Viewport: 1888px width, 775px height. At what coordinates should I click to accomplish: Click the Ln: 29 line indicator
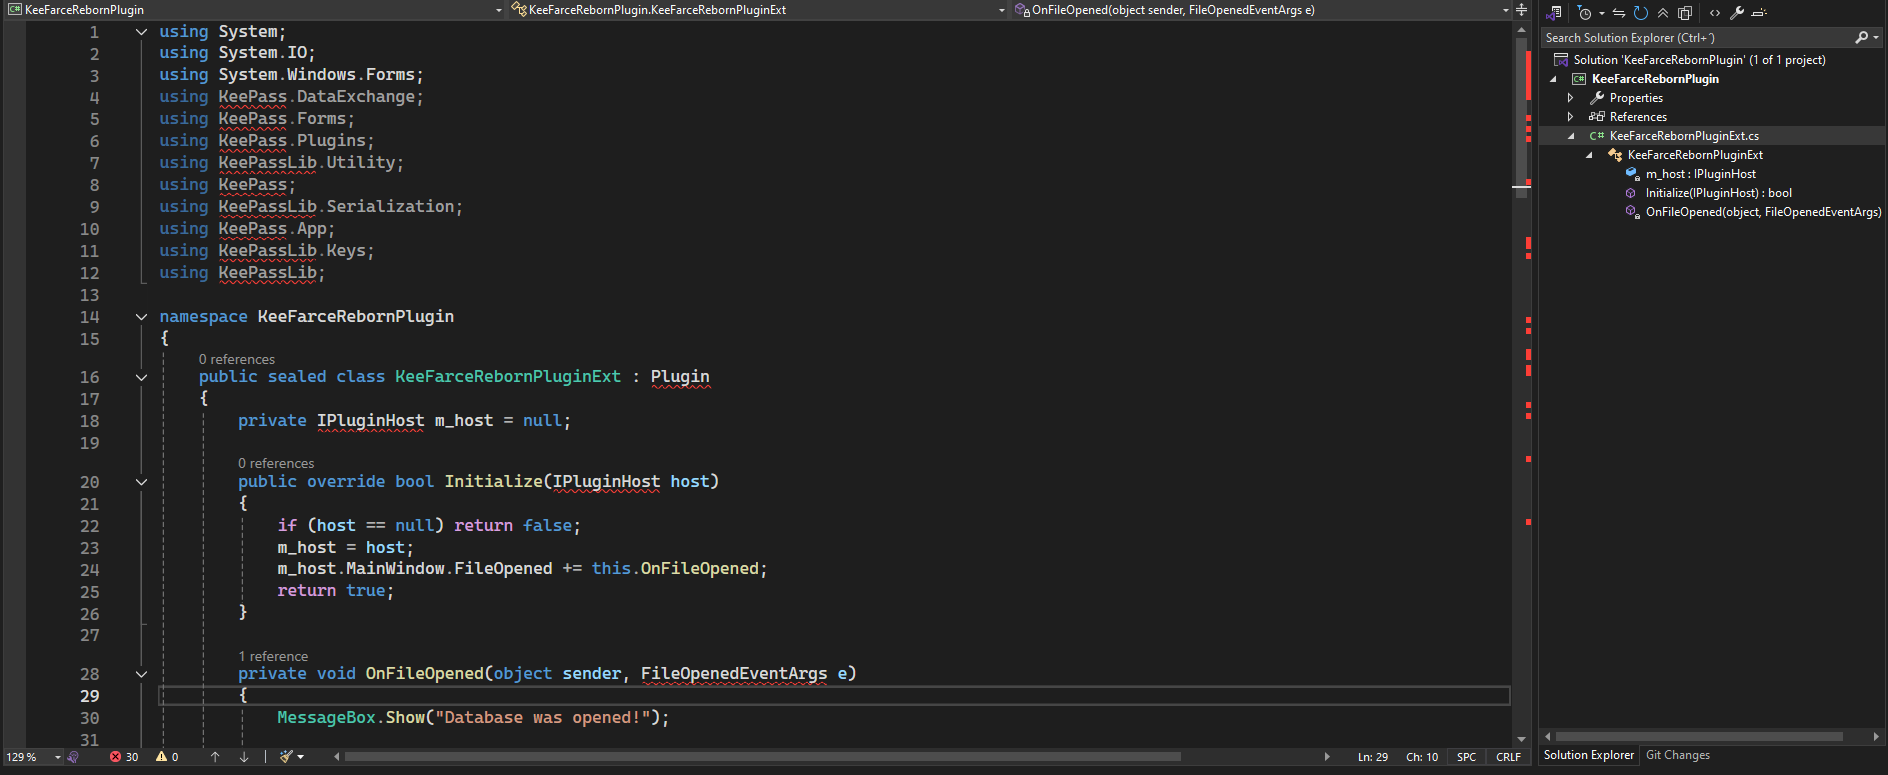(1372, 757)
